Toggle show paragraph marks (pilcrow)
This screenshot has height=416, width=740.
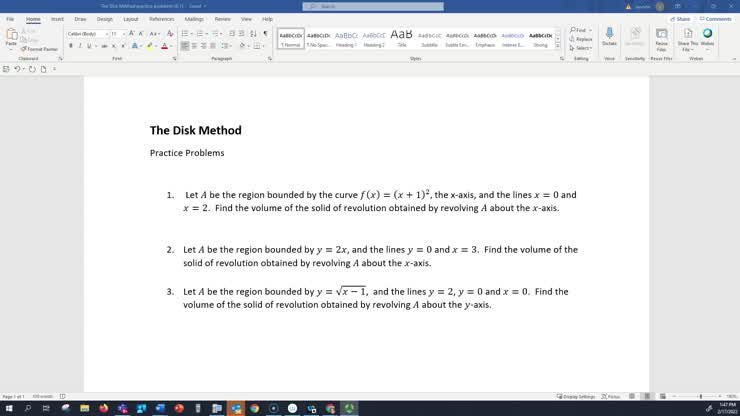pyautogui.click(x=265, y=33)
